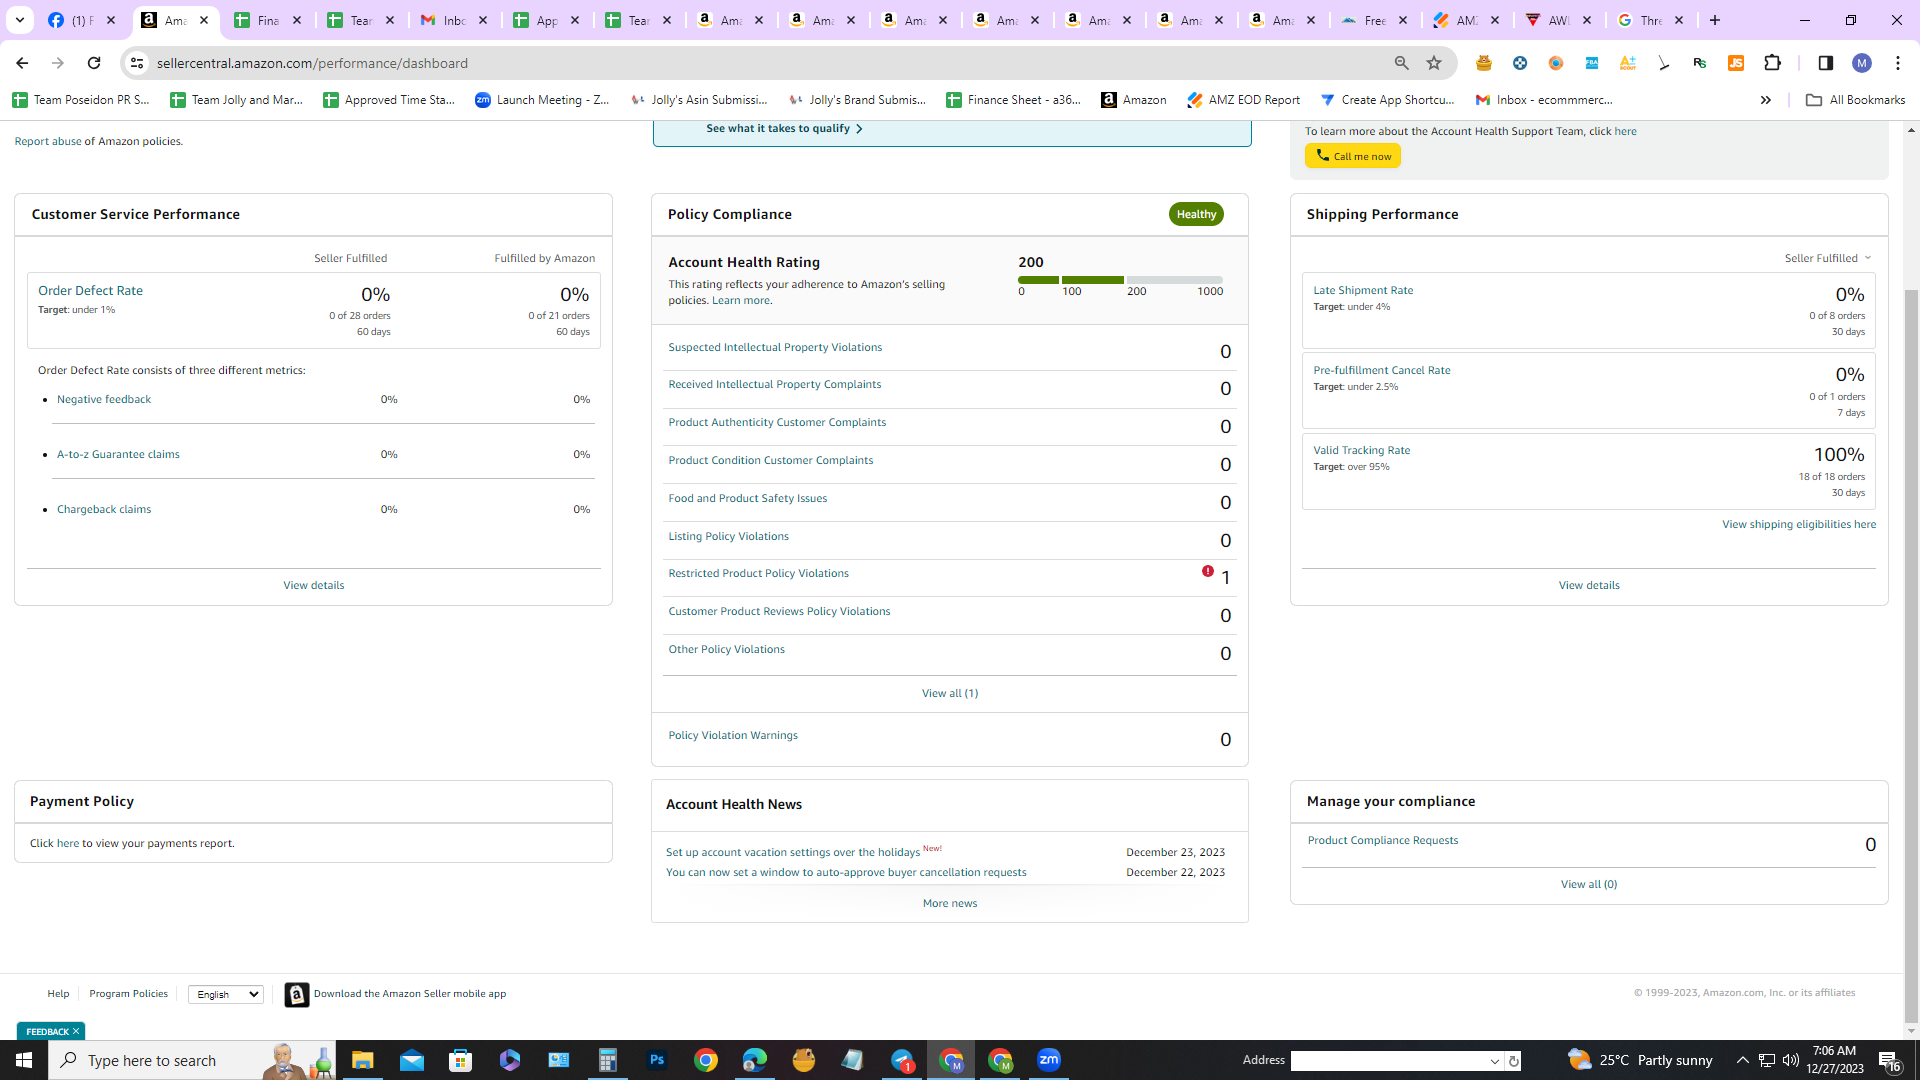Open Restricted Product Policy Violations
Image resolution: width=1920 pixels, height=1080 pixels.
pyautogui.click(x=758, y=573)
